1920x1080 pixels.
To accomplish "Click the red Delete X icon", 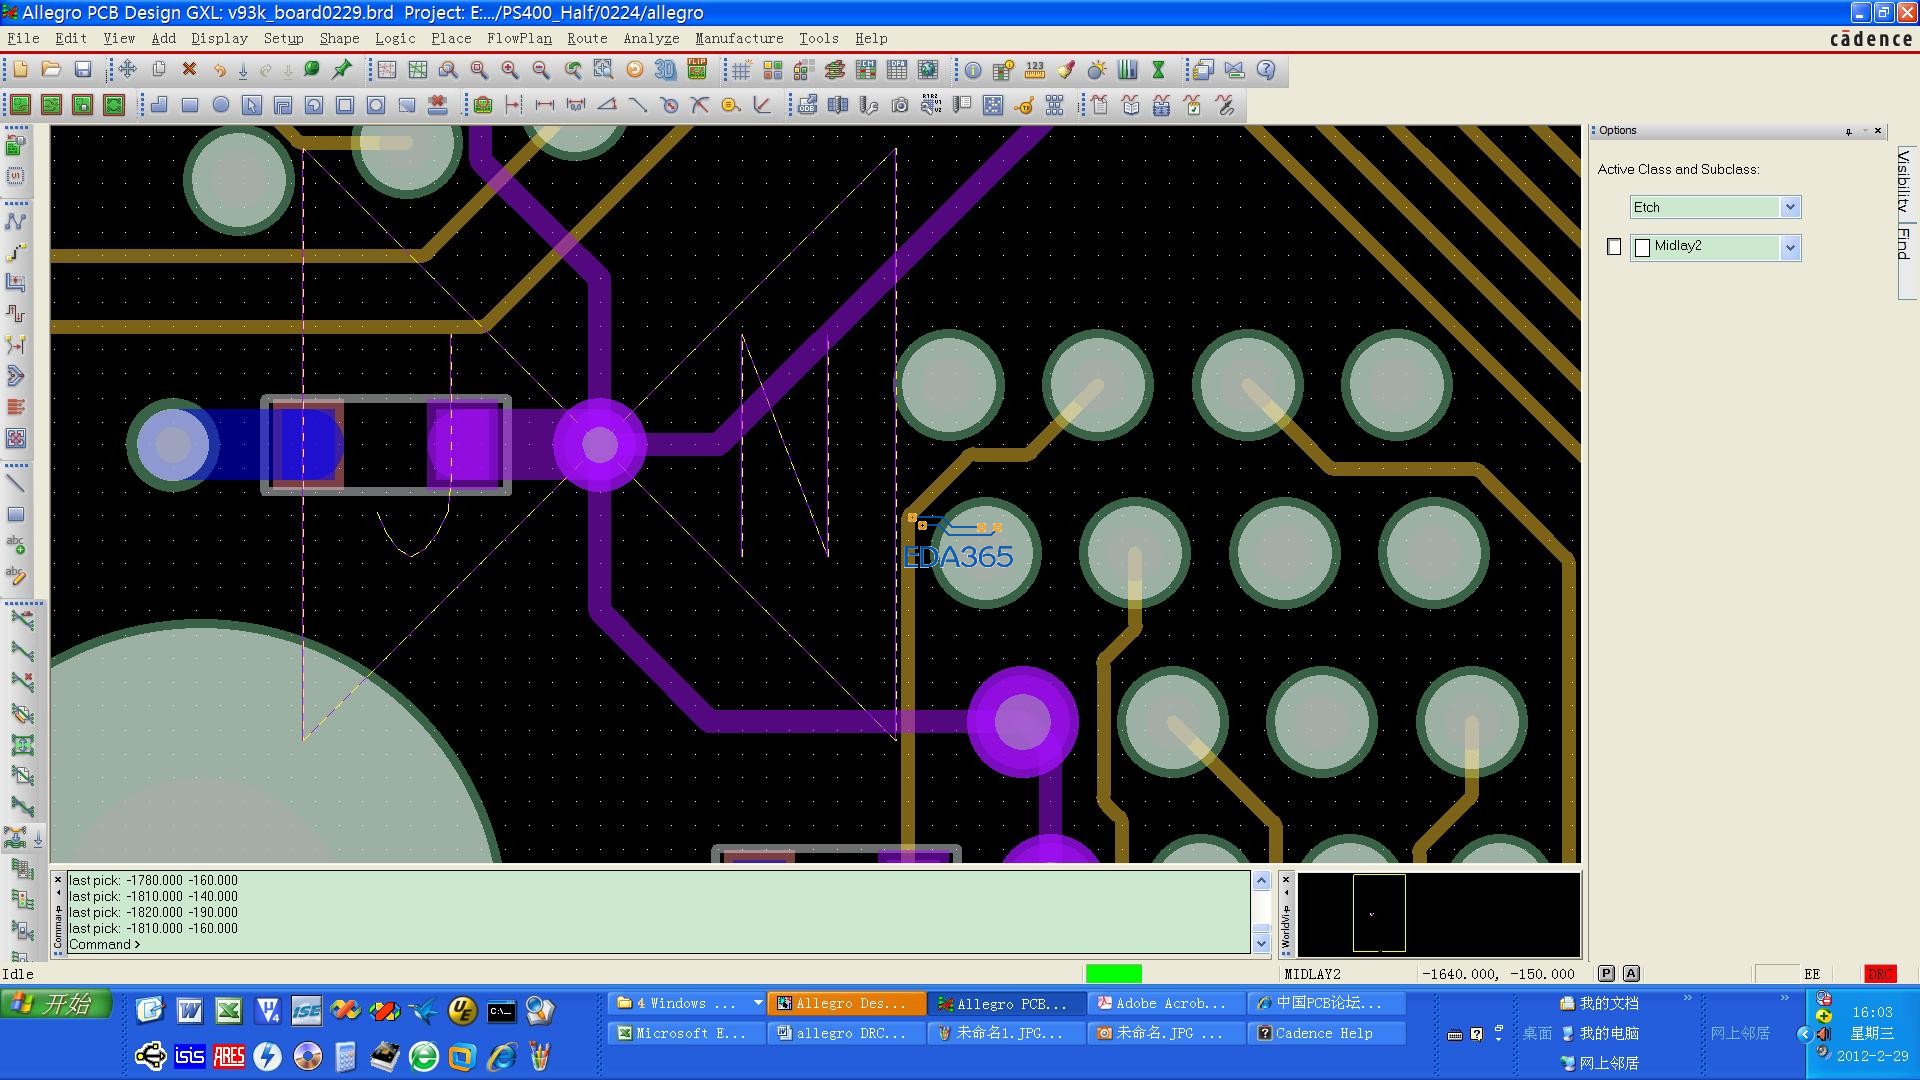I will click(189, 70).
